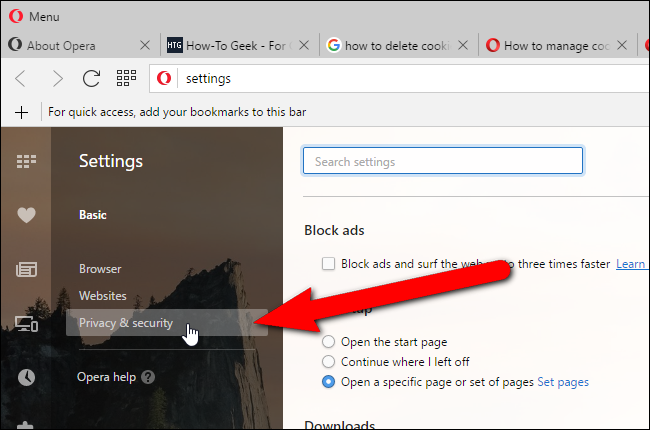Click the HTG favicon on How-To Geek tab
The width and height of the screenshot is (650, 430).
[175, 45]
